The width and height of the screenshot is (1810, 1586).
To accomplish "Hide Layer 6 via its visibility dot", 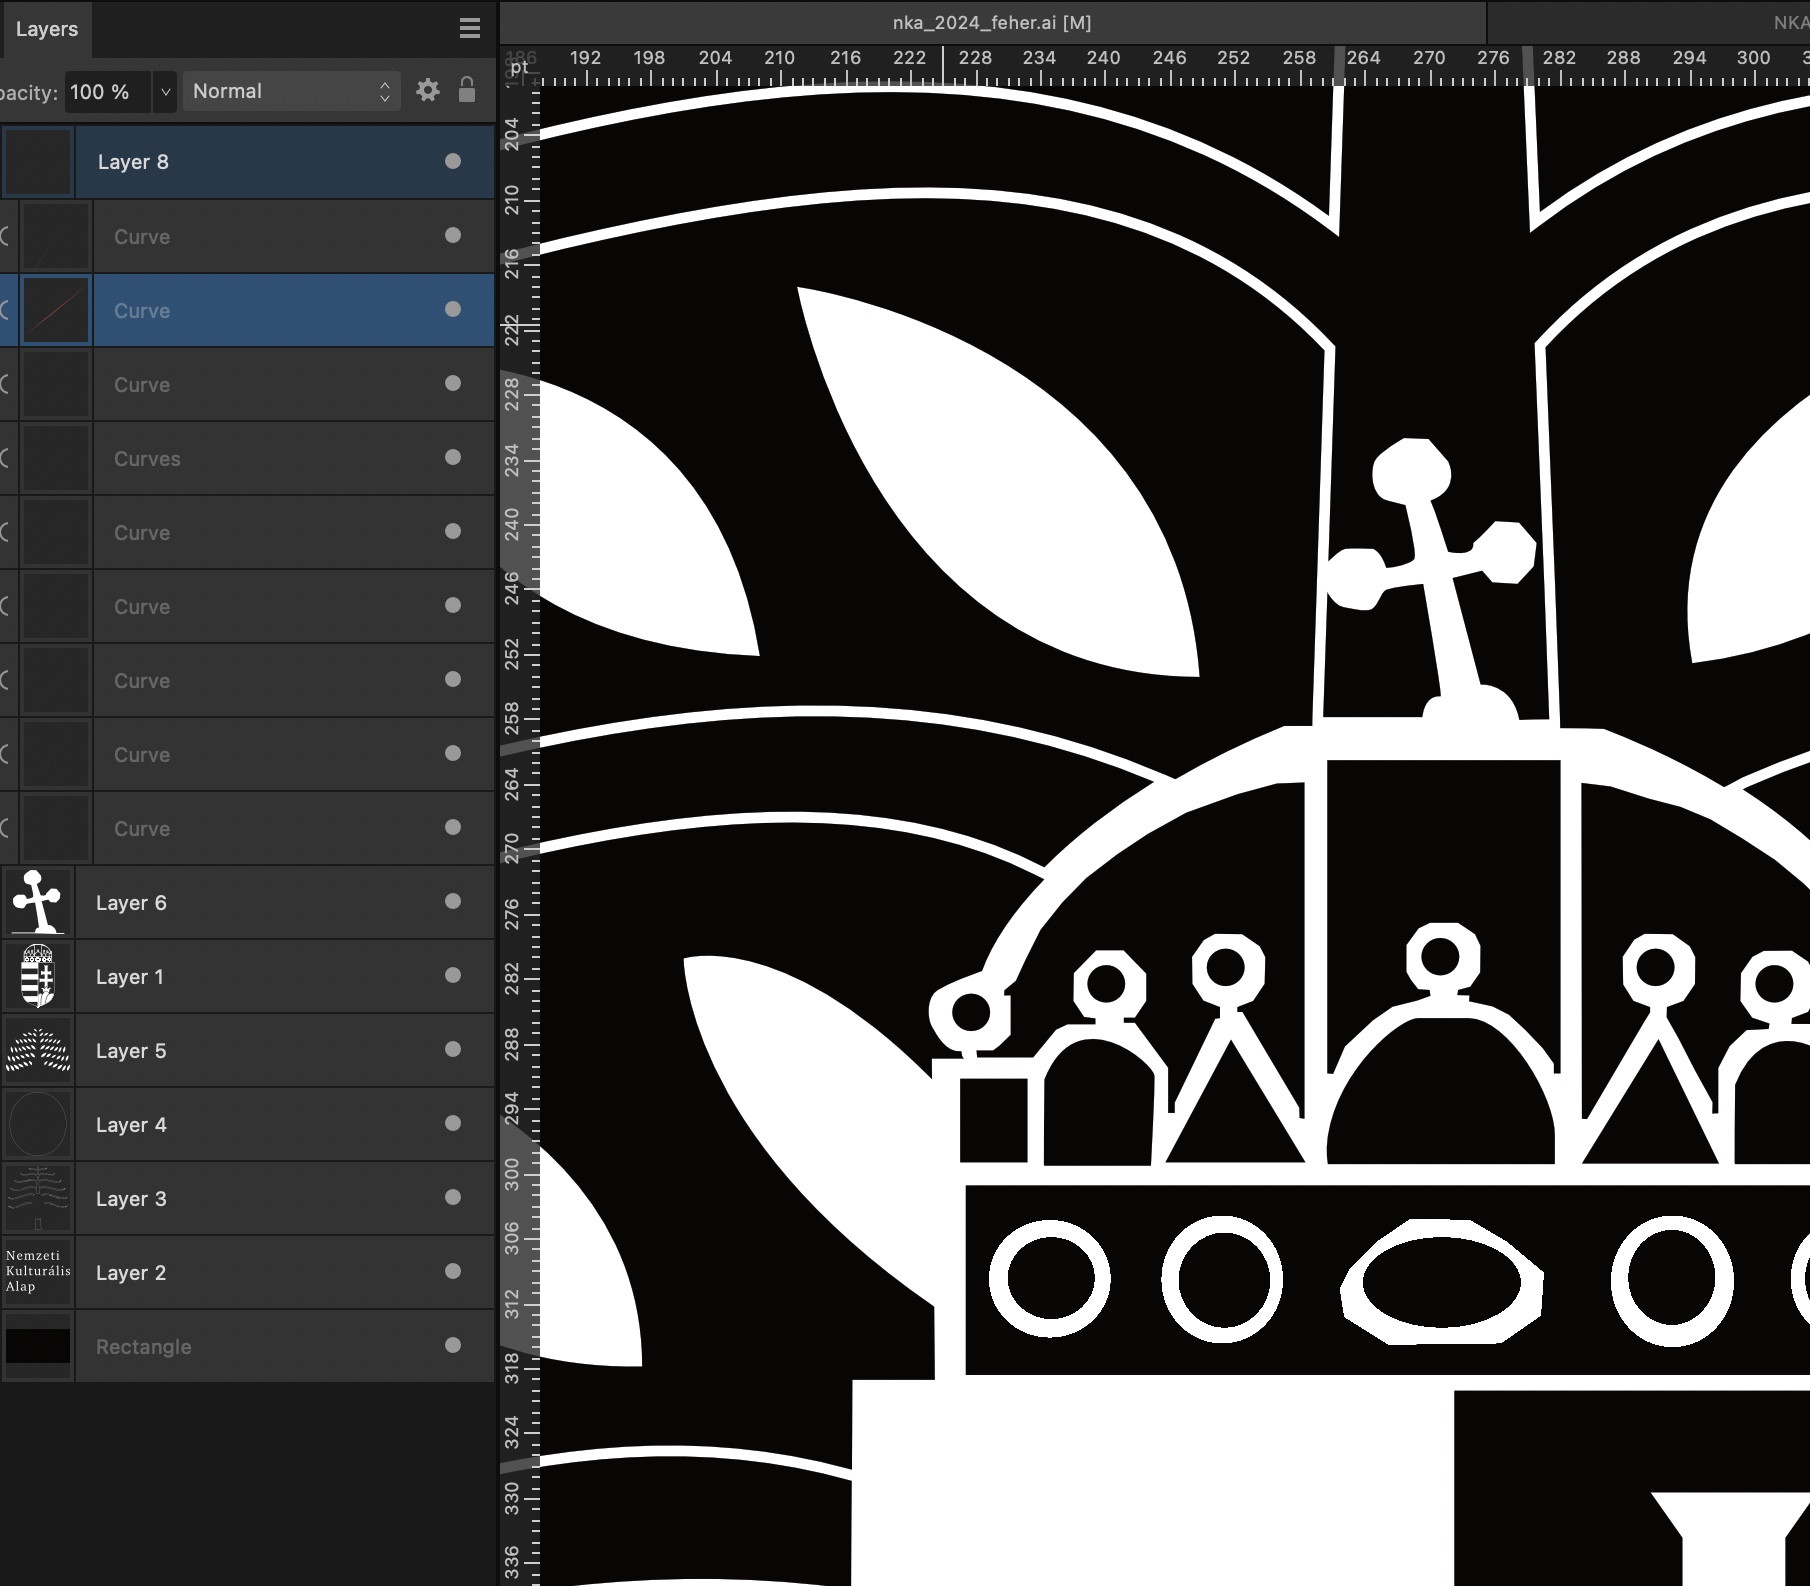I will coord(453,901).
